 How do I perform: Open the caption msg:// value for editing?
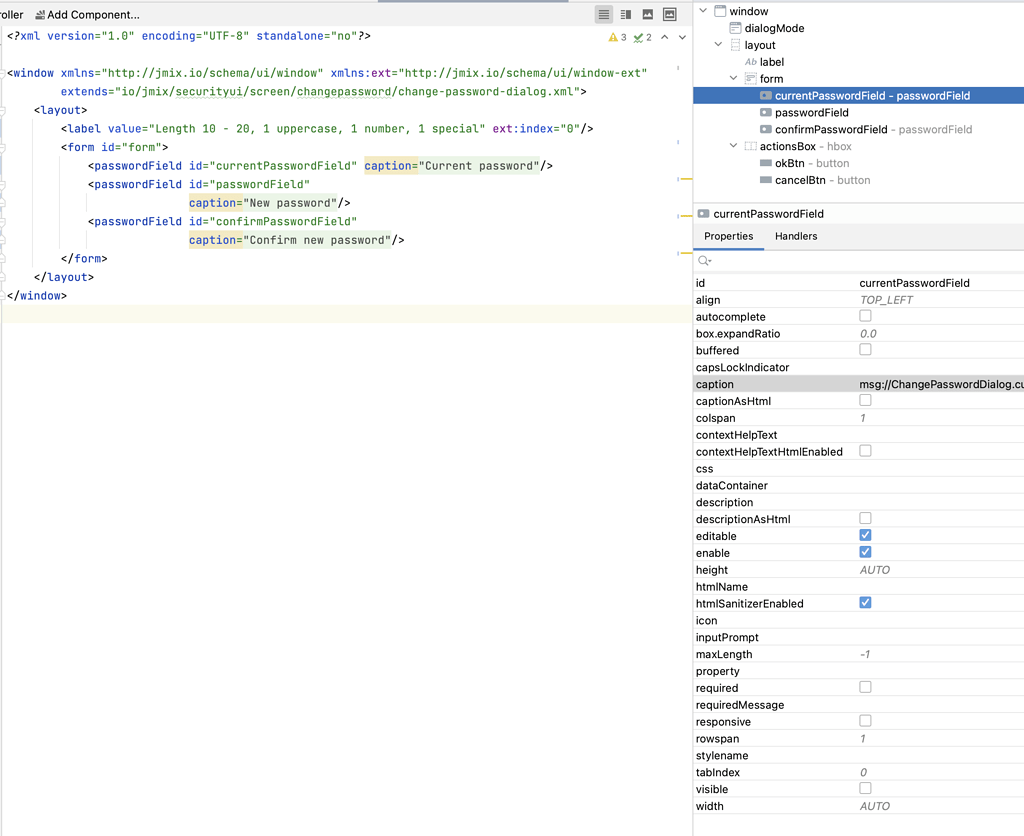(940, 384)
